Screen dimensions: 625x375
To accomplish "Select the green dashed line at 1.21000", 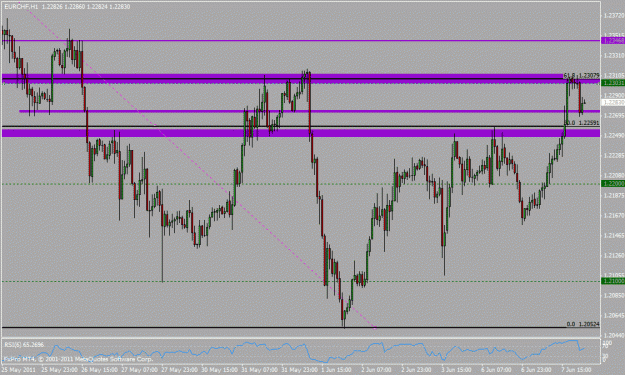I will (x=301, y=281).
